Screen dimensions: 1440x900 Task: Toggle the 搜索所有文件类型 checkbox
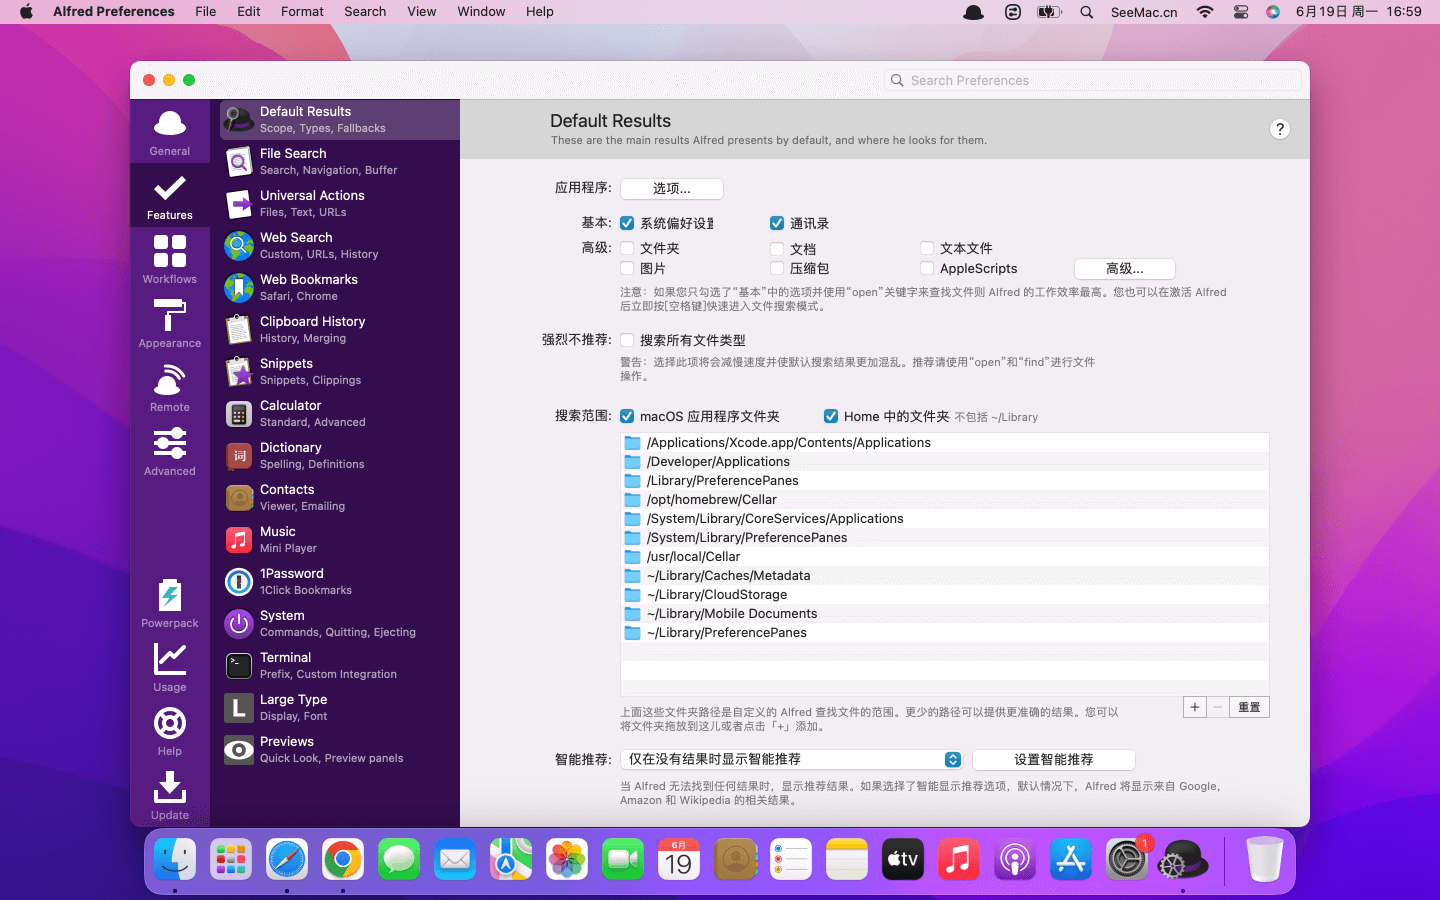pos(627,340)
